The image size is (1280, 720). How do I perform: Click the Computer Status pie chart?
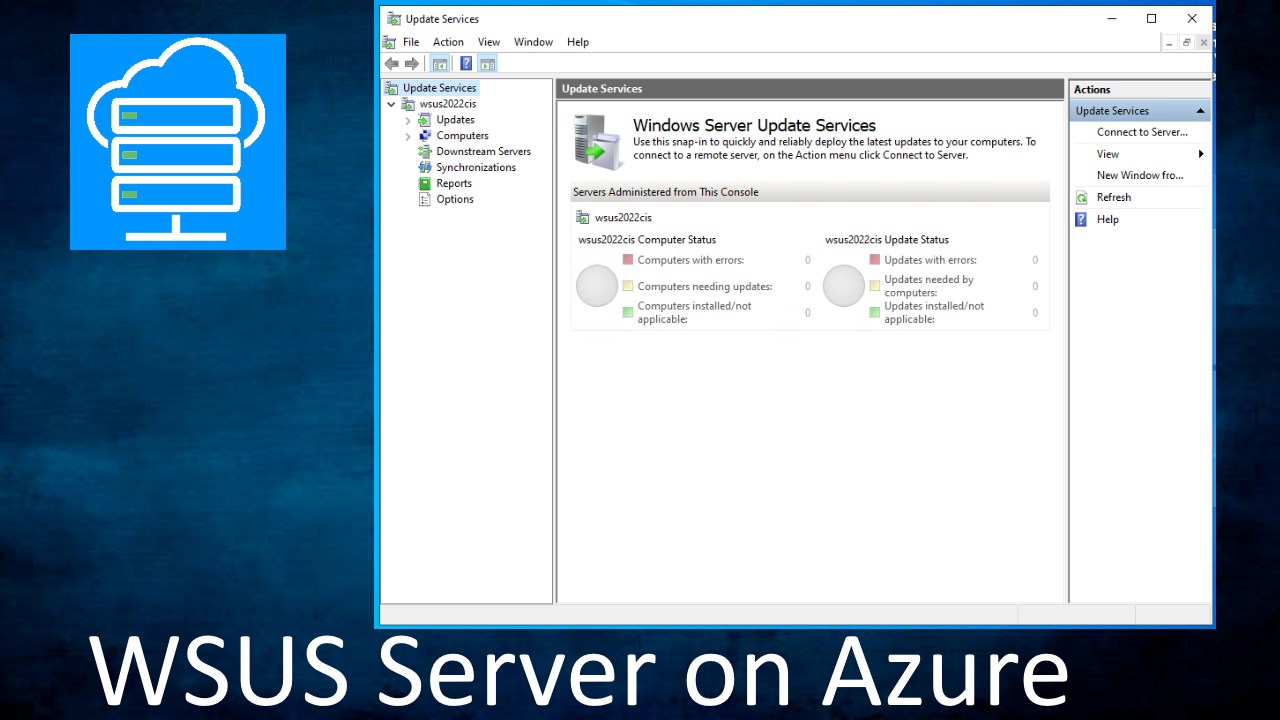tap(597, 286)
